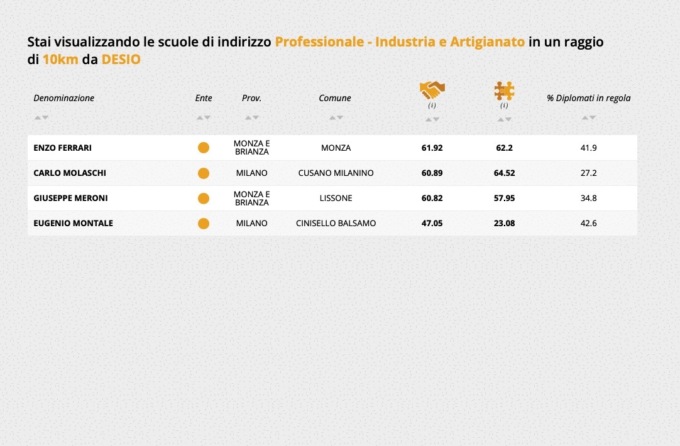Click the Prov. column header label
Viewport: 680px width, 446px height.
pyautogui.click(x=252, y=98)
